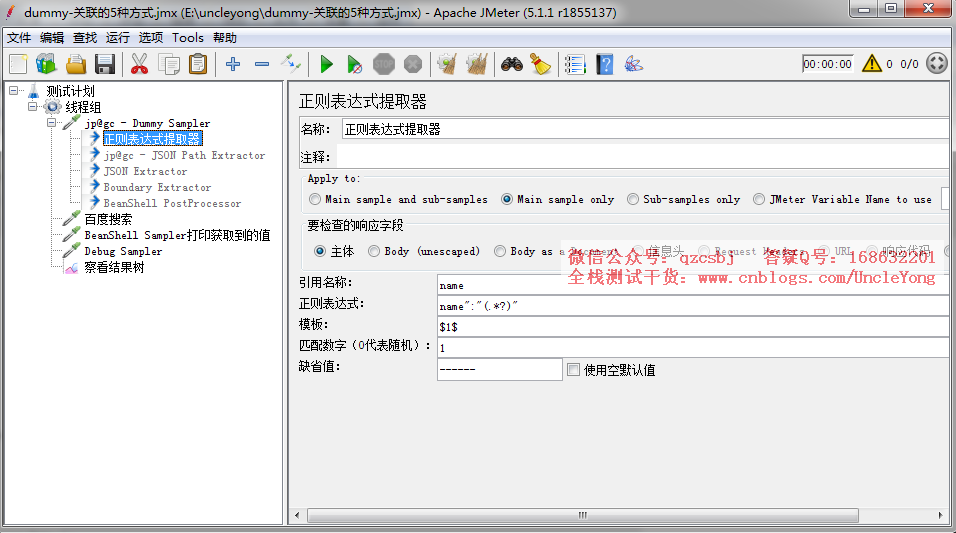The width and height of the screenshot is (956, 533).
Task: Open the 运行 menu
Action: (118, 38)
